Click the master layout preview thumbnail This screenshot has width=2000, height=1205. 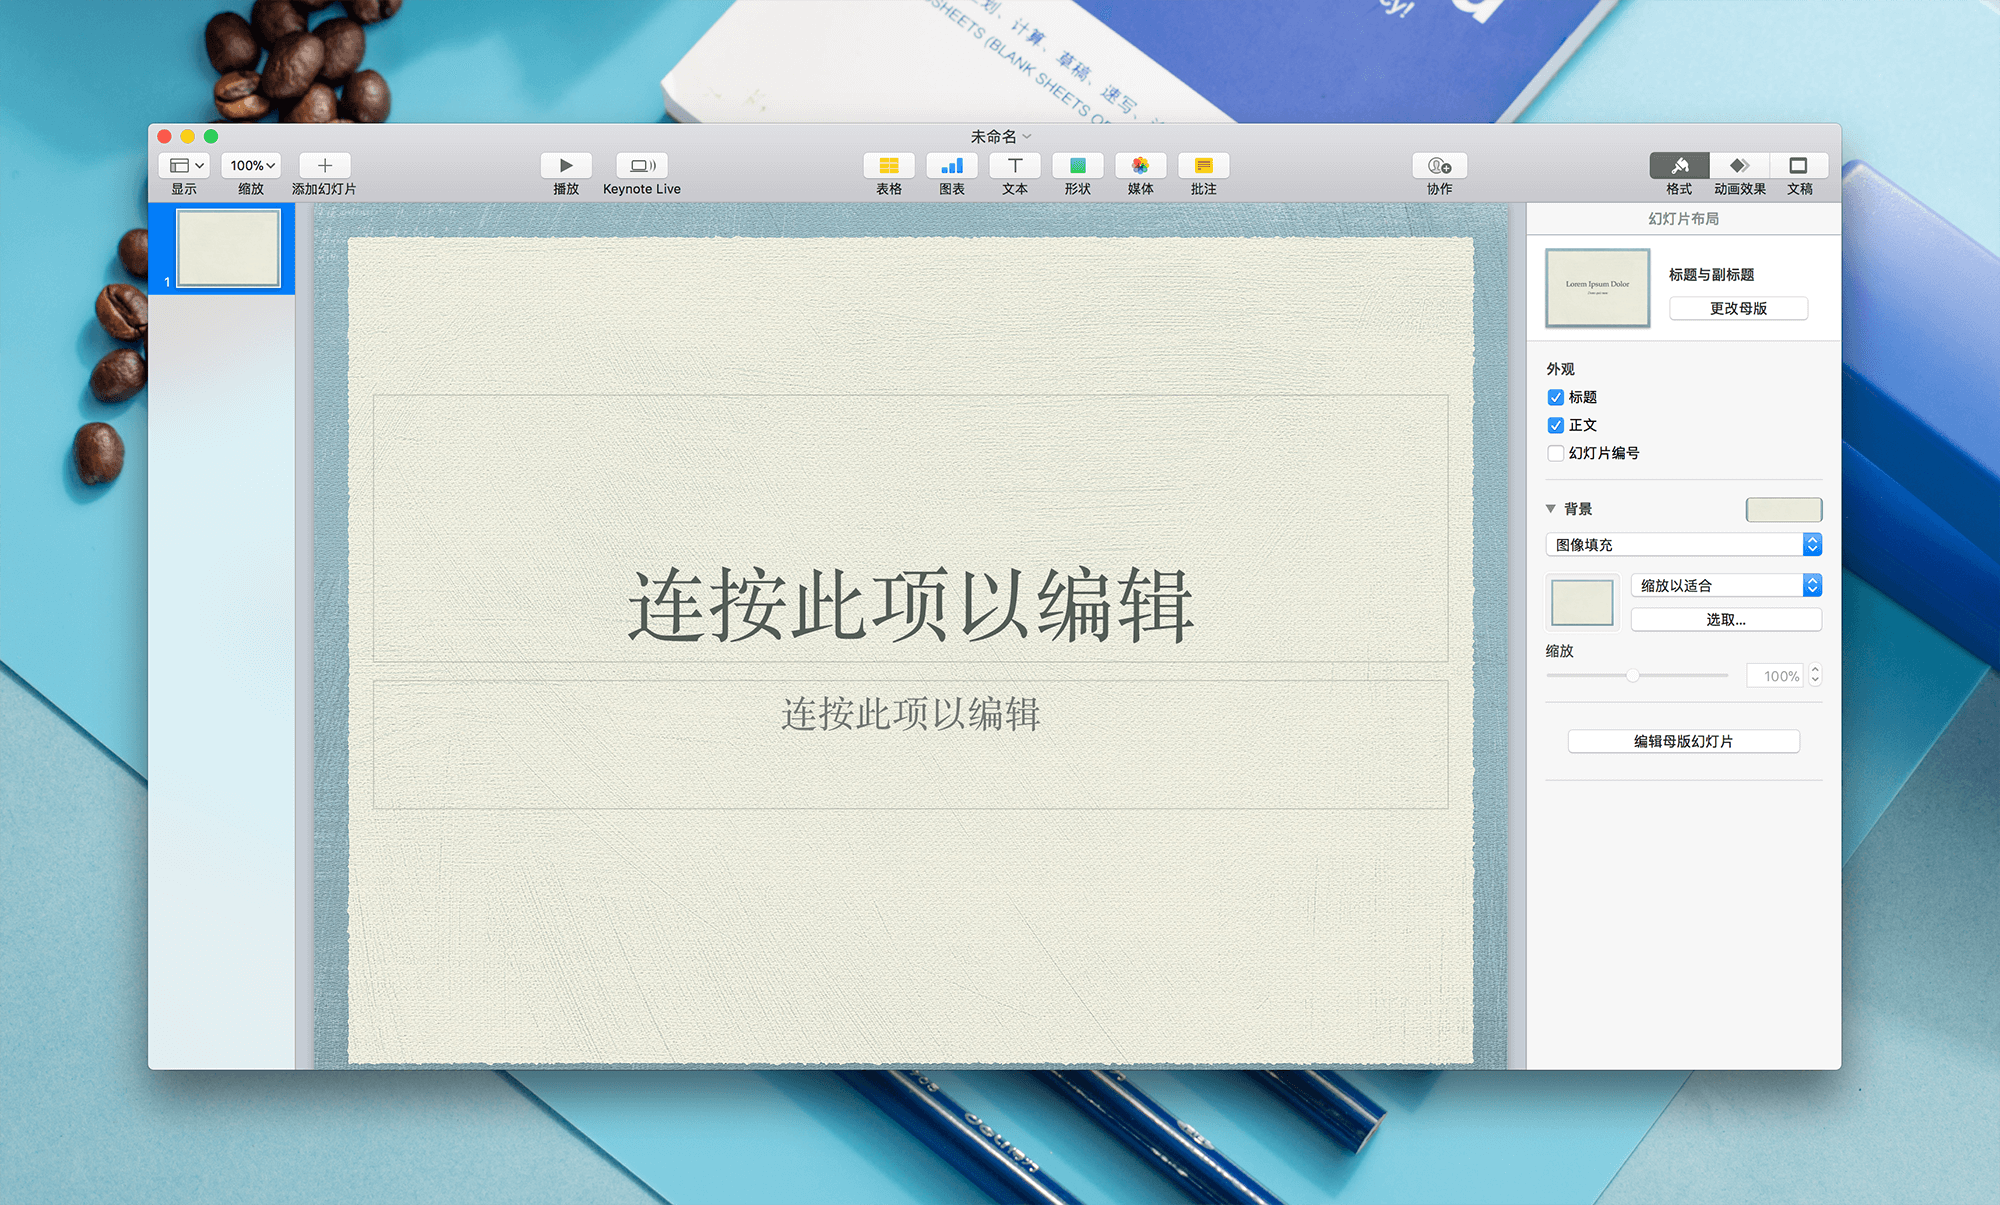click(x=1597, y=288)
